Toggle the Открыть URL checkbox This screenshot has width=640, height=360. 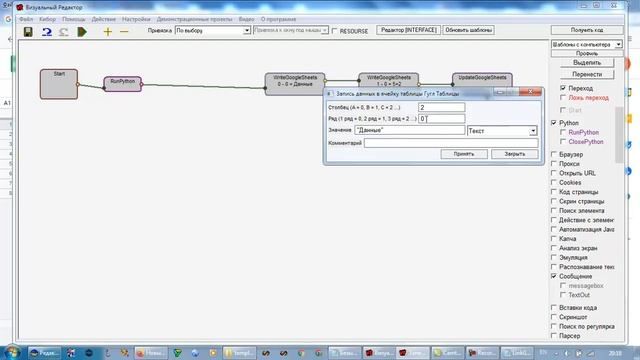(554, 173)
